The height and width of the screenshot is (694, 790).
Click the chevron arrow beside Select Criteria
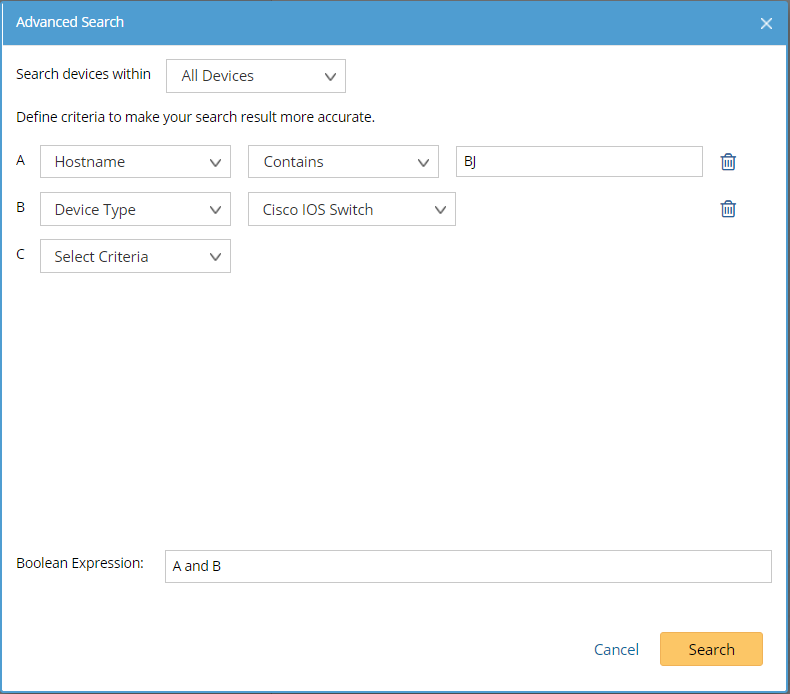(x=216, y=257)
